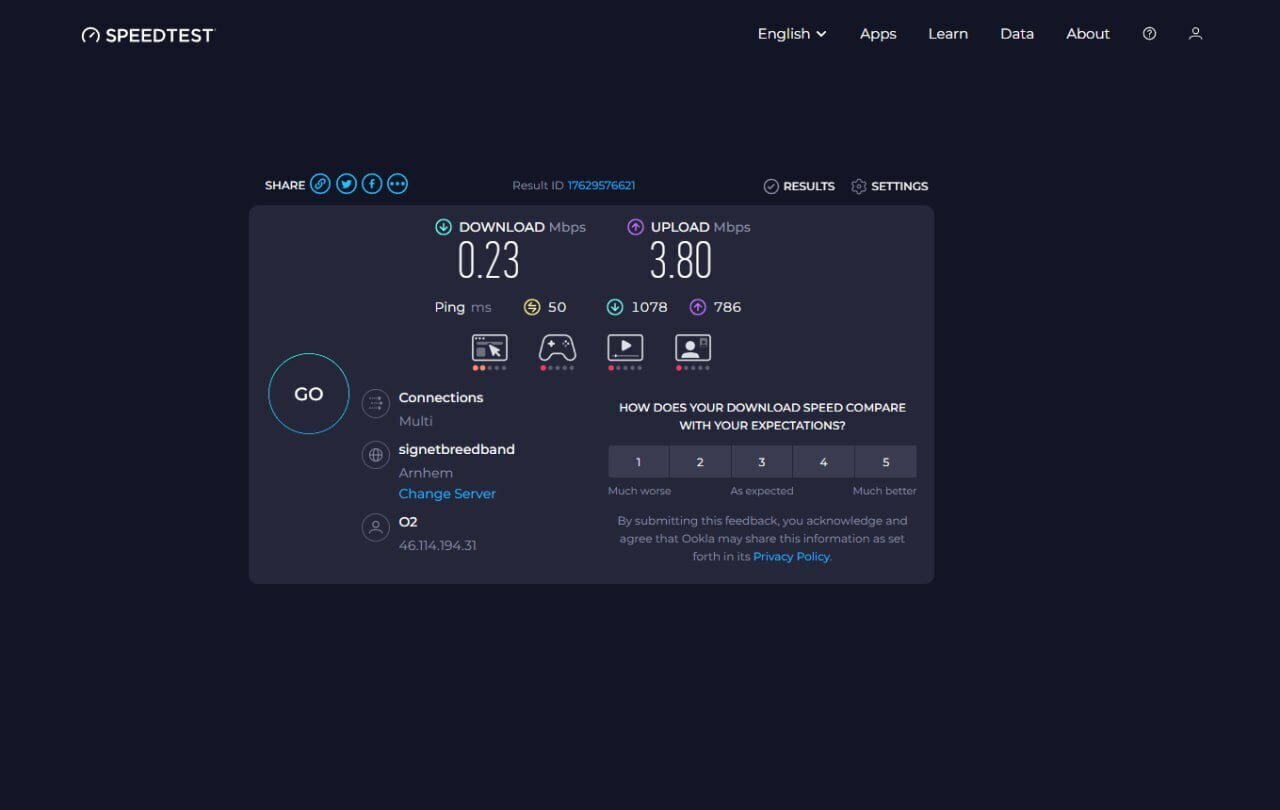Viewport: 1280px width, 810px height.
Task: Click the download value 0.23
Action: 489,262
